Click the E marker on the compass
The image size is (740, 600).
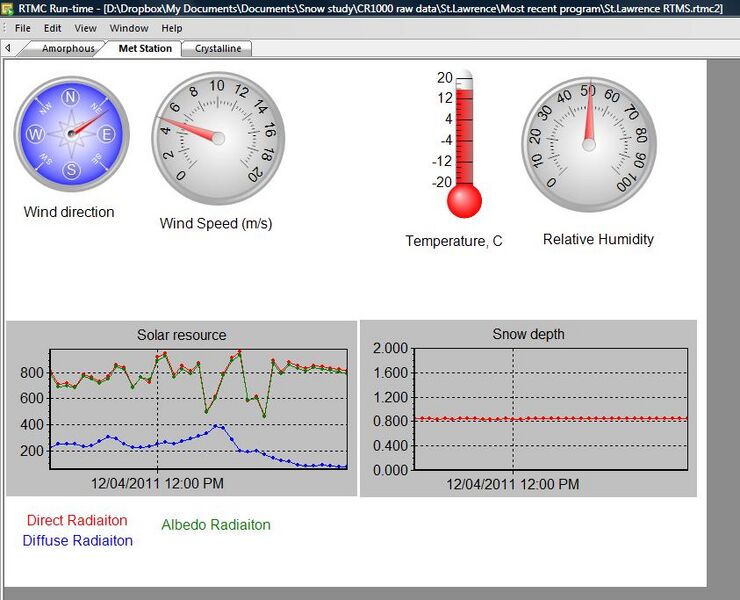point(107,135)
